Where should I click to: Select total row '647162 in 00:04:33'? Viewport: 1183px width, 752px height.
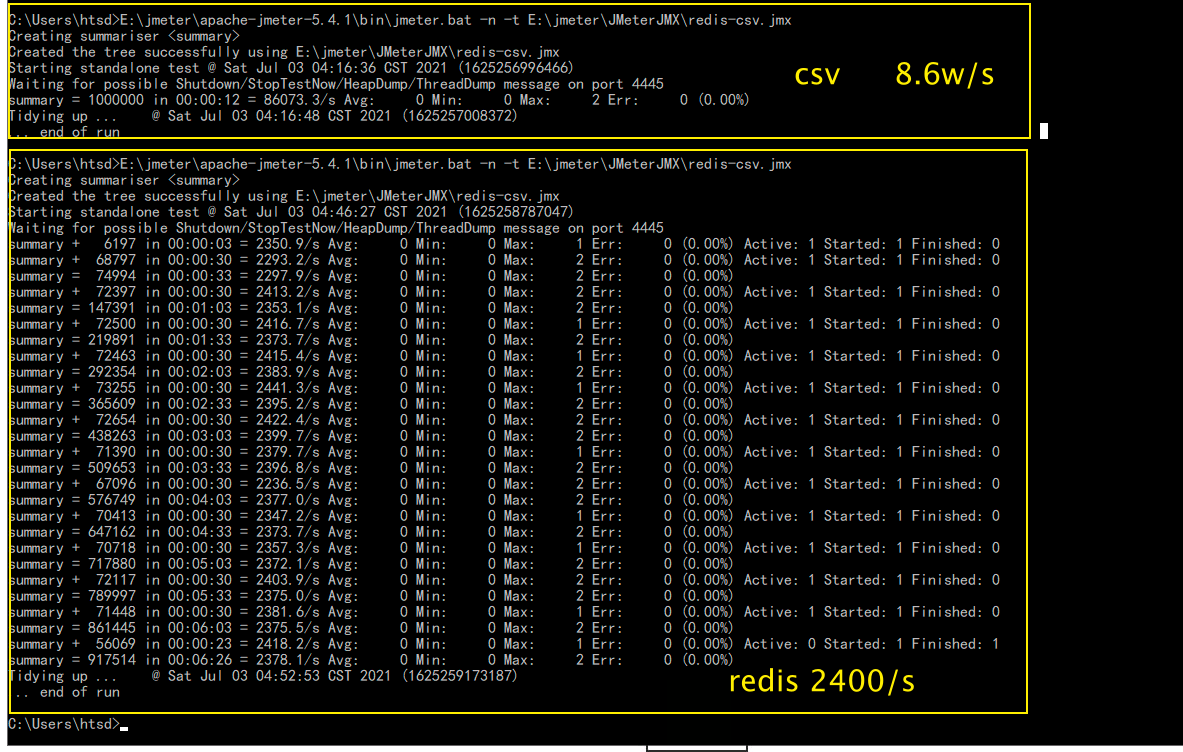(371, 532)
